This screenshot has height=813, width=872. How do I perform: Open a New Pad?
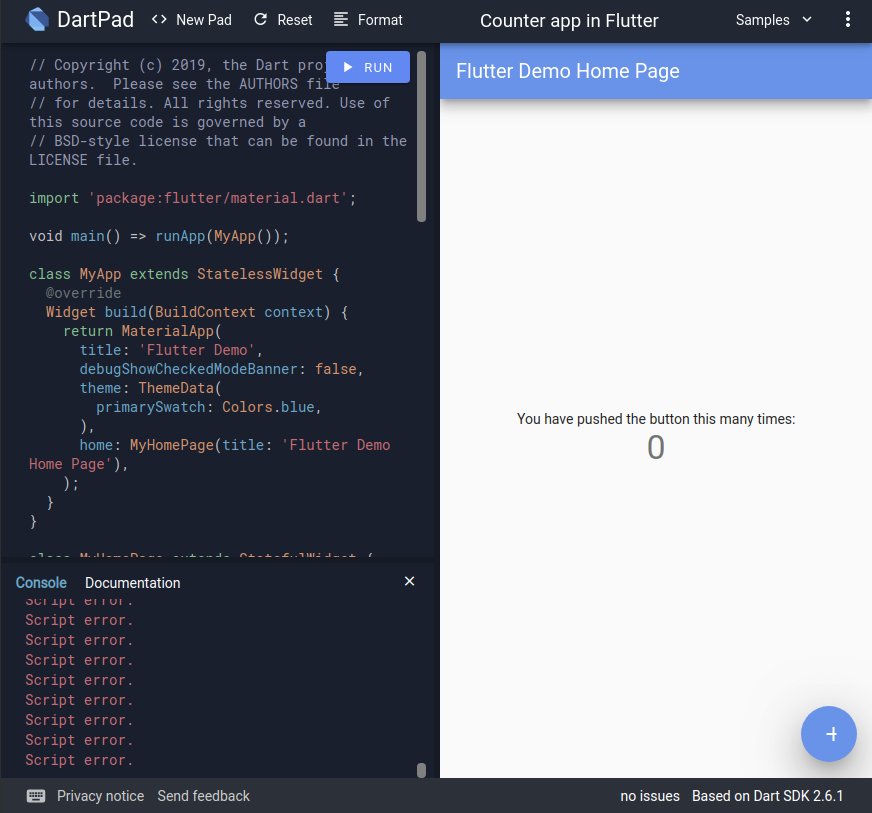[x=191, y=20]
